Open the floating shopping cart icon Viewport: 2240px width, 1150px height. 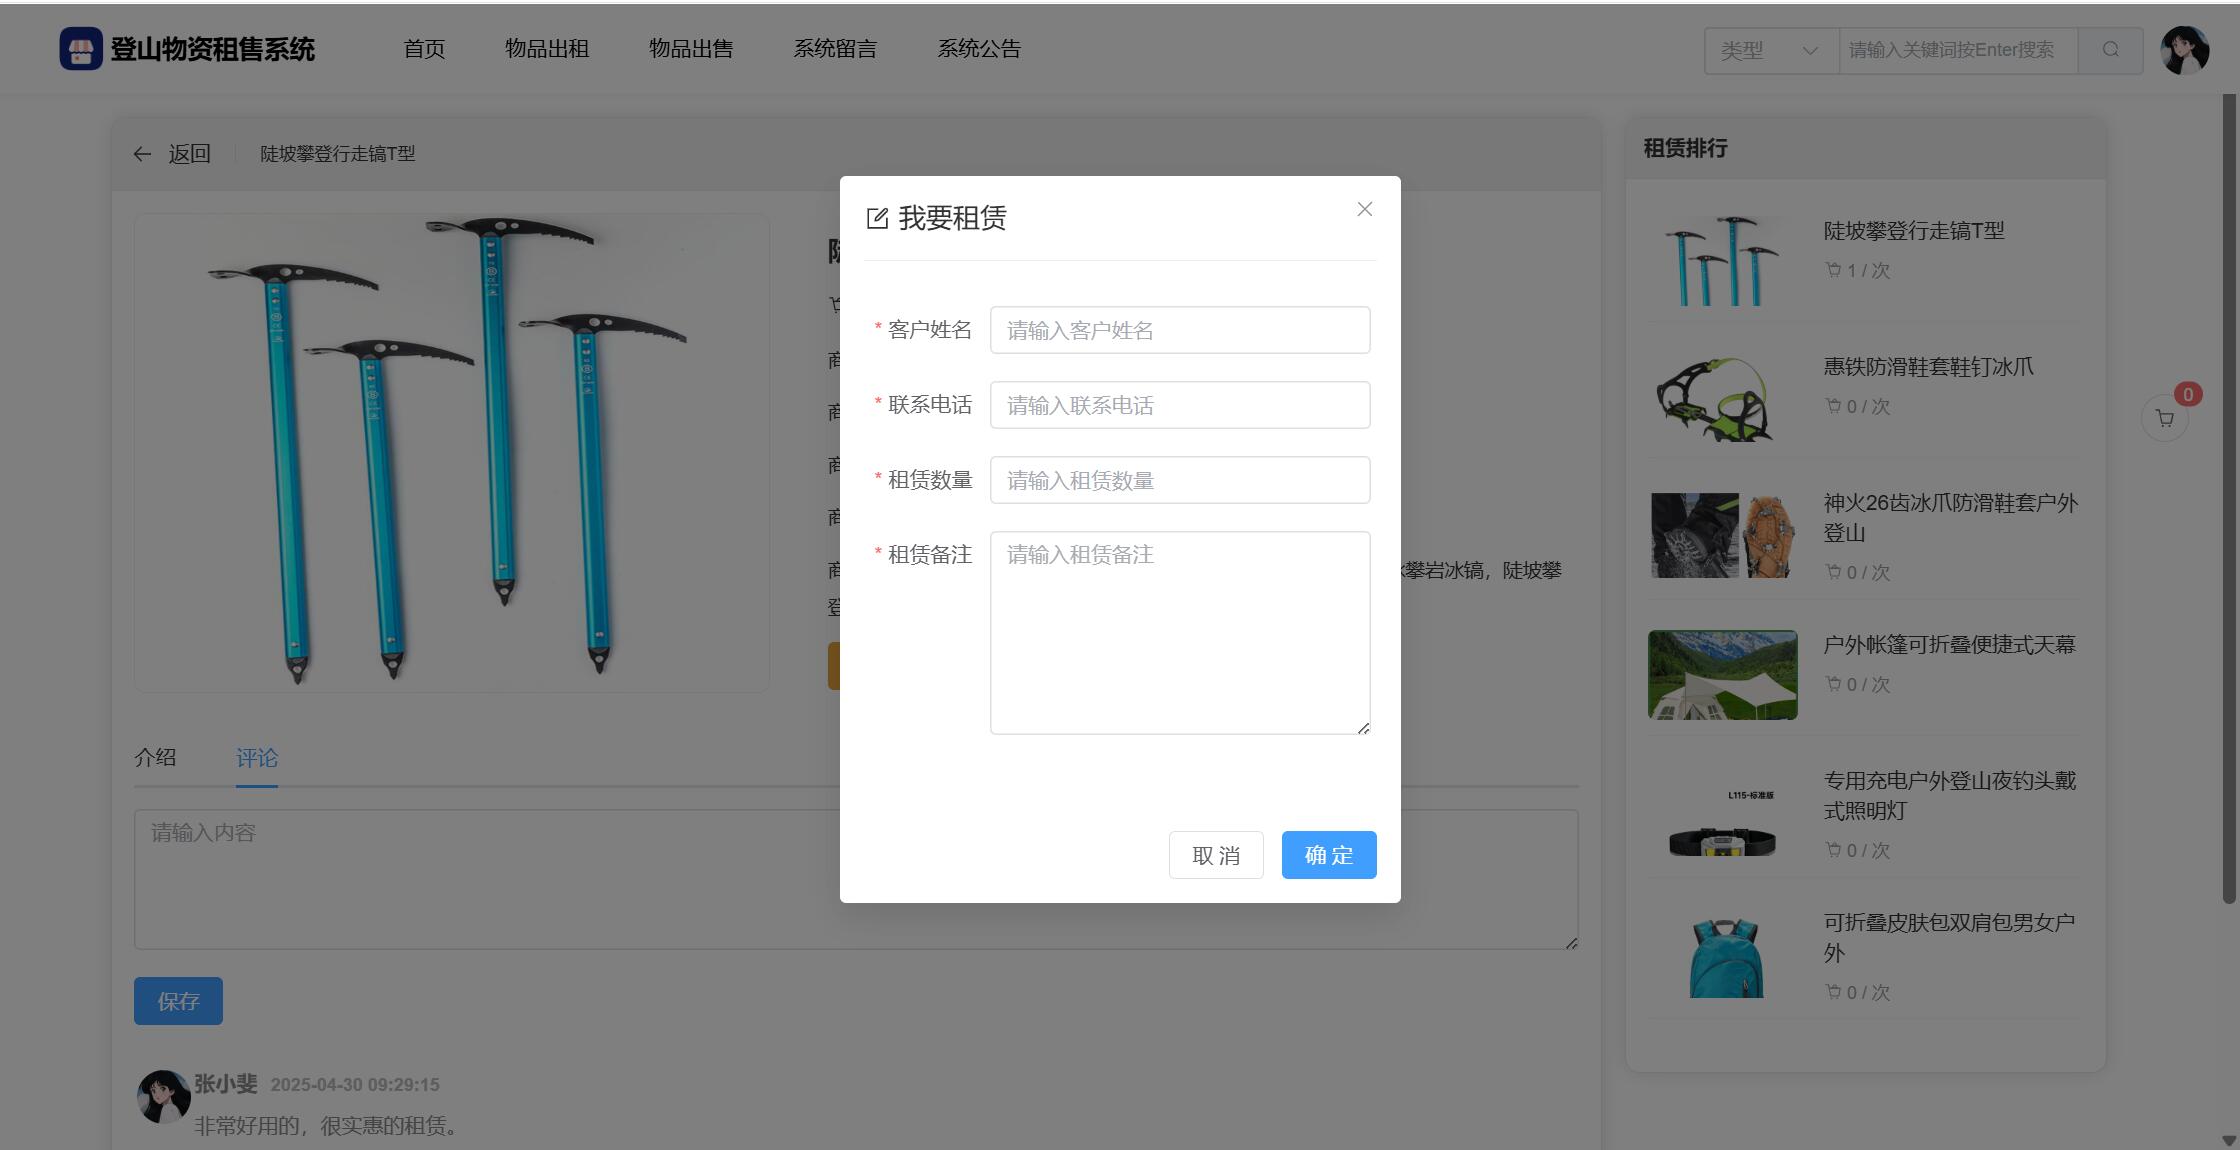point(2164,418)
